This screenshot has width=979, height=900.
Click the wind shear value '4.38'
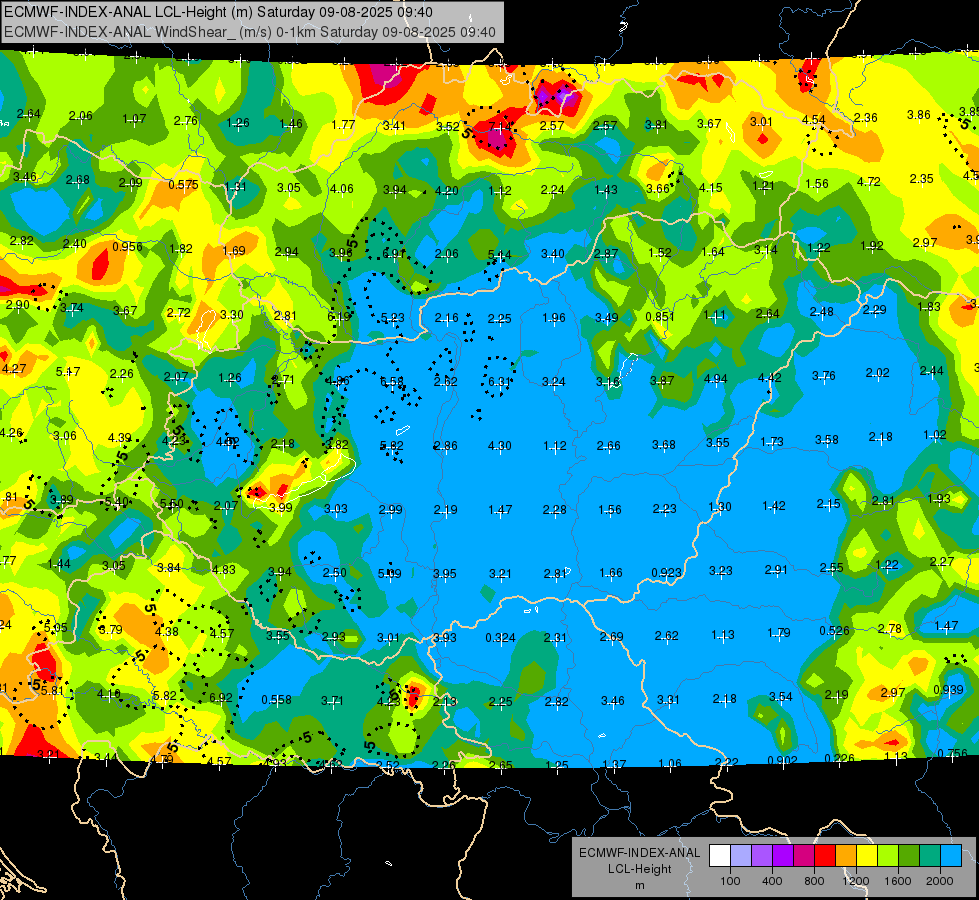167,631
